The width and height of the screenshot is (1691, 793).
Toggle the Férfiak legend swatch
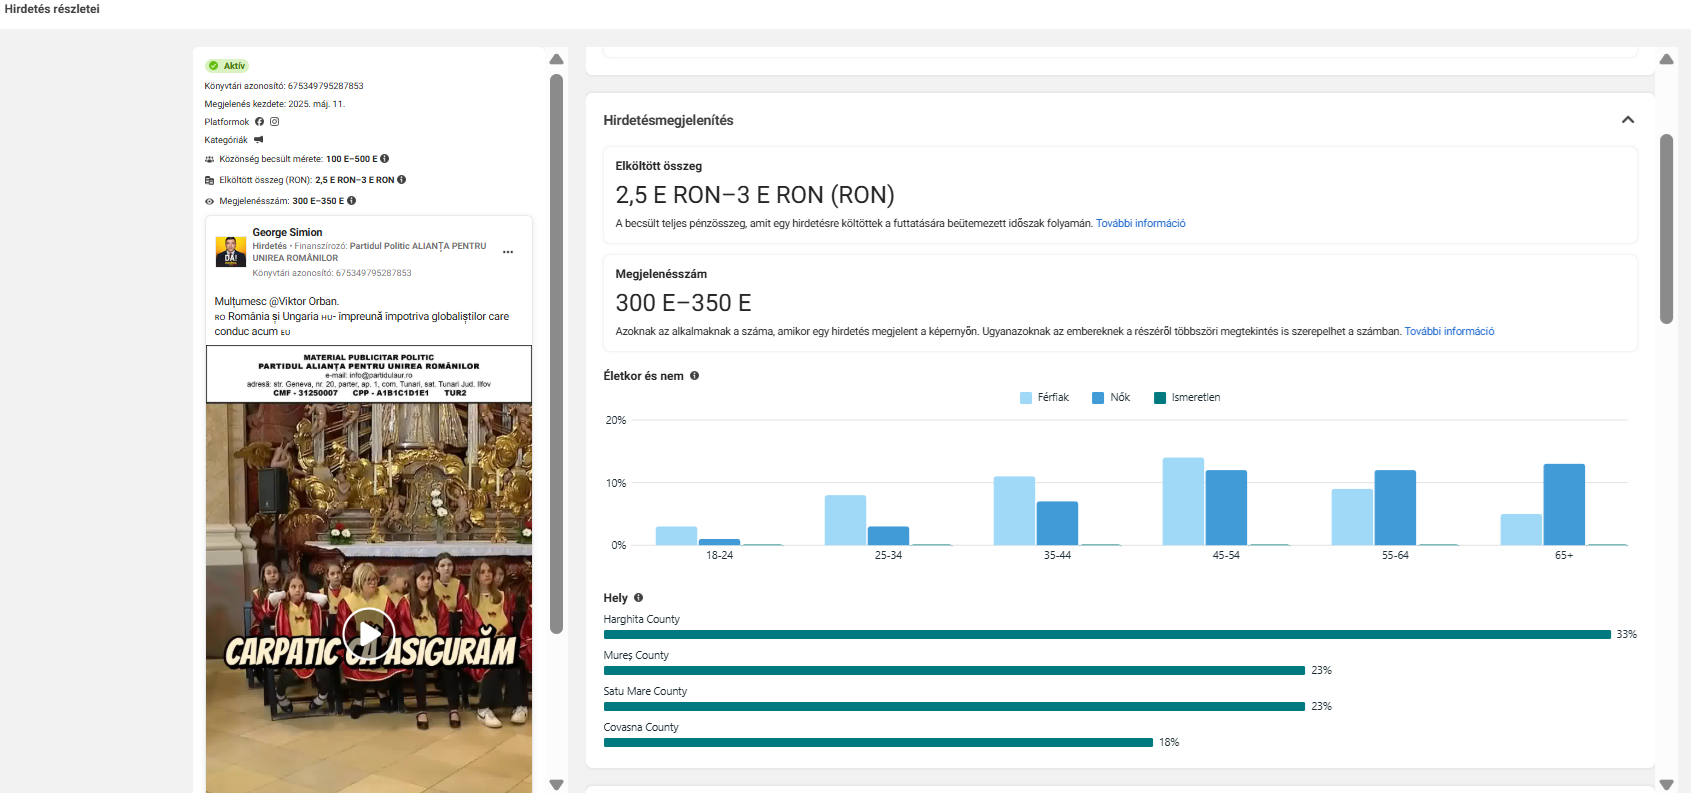point(1026,398)
